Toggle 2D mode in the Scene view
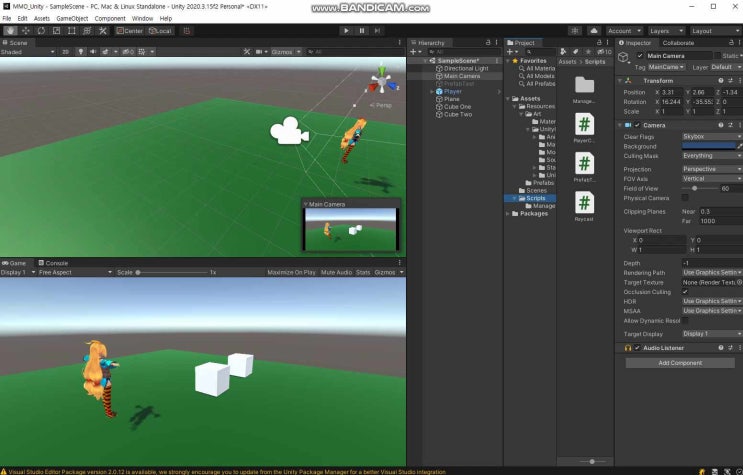 click(x=65, y=52)
